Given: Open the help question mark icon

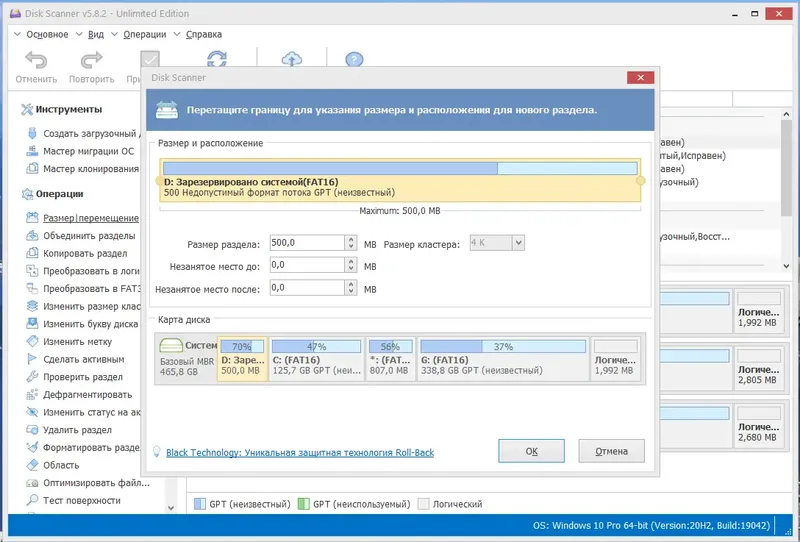Looking at the screenshot, I should [x=354, y=60].
